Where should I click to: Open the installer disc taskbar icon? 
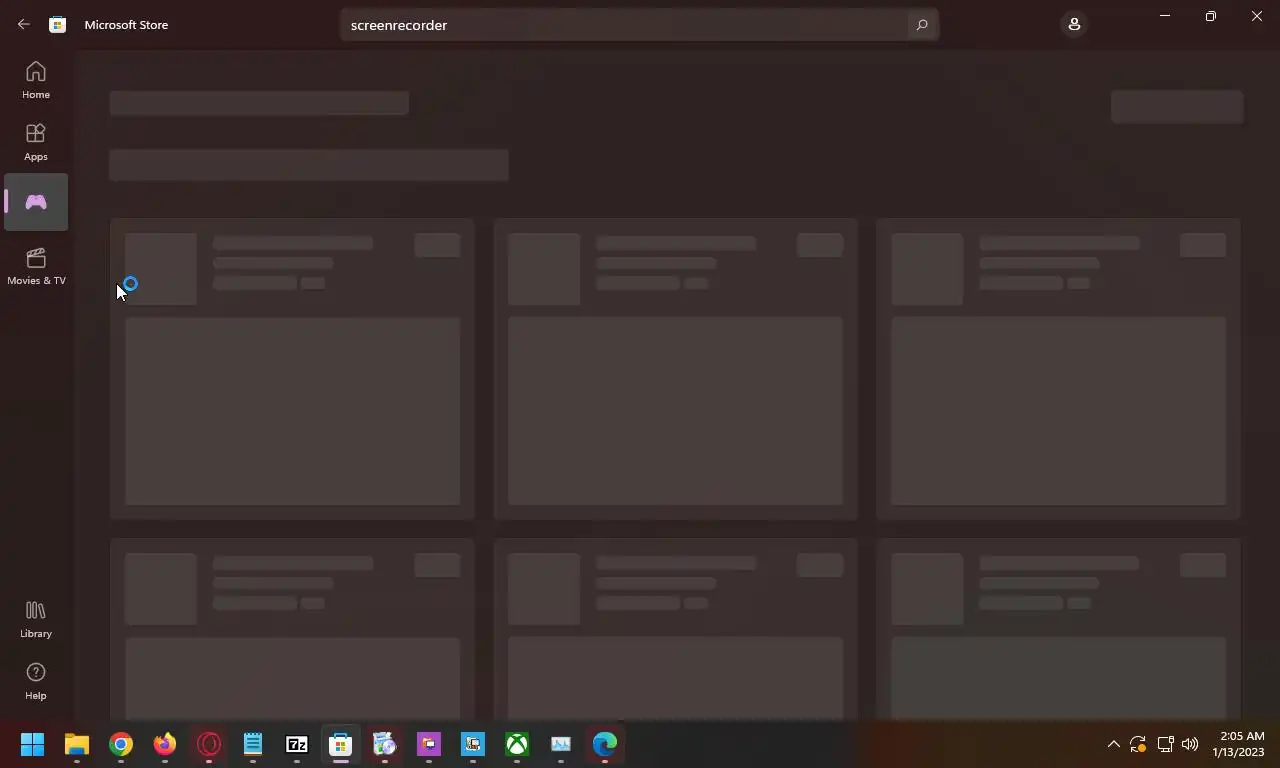tap(385, 744)
